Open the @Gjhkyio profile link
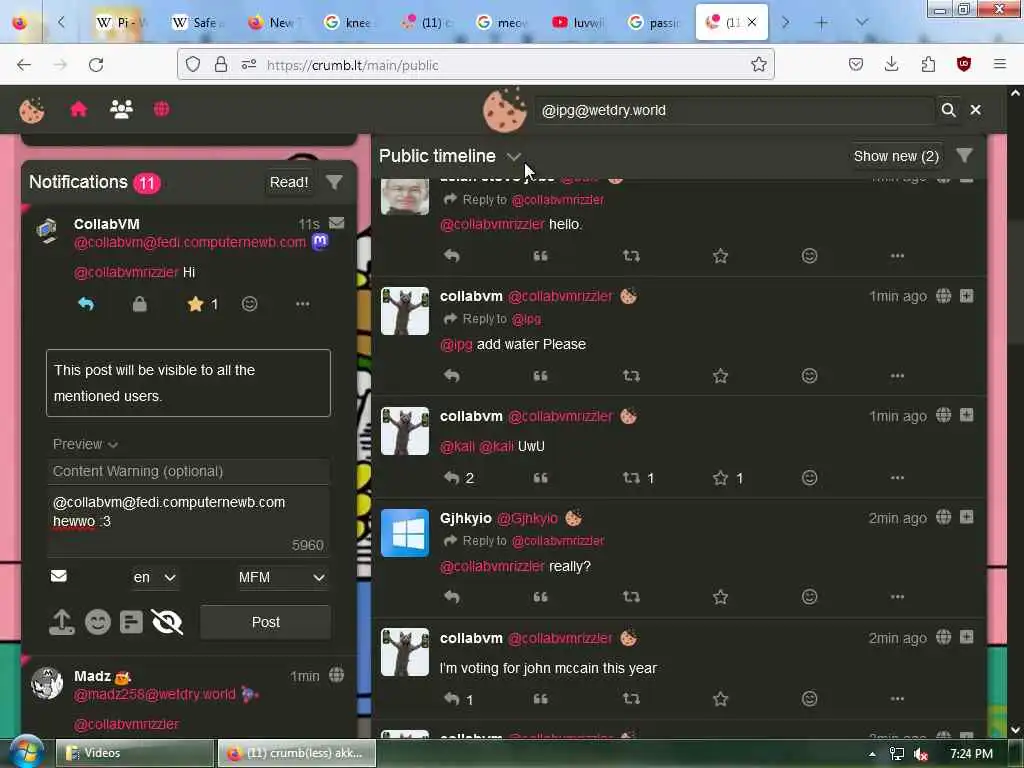 tap(527, 518)
